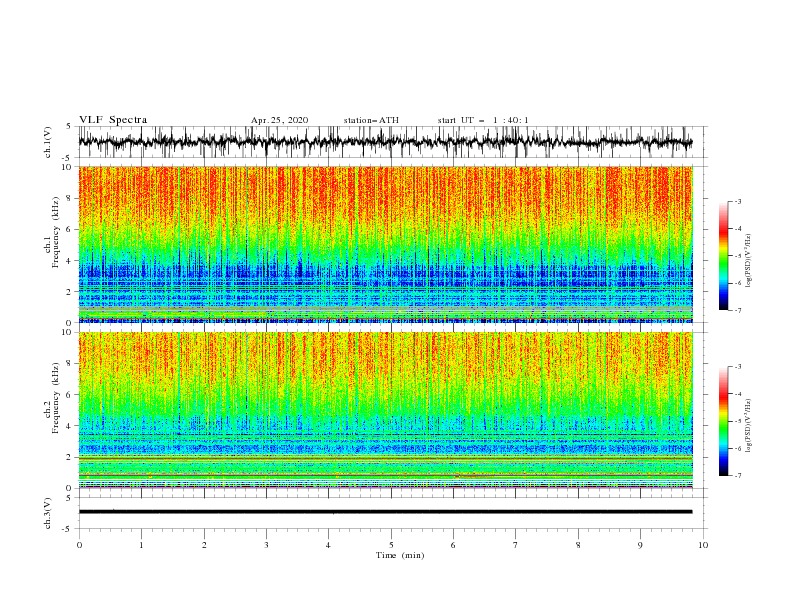
Task: Click the "4" minute tick label
Action: (328, 545)
